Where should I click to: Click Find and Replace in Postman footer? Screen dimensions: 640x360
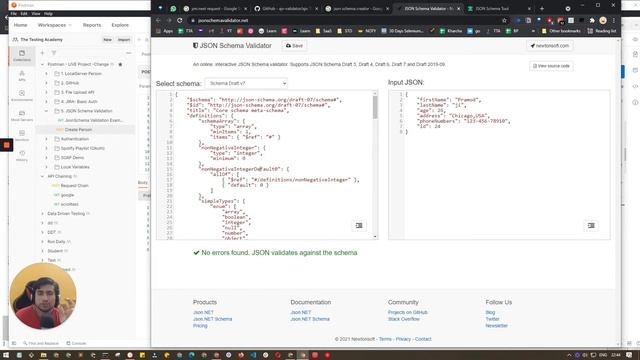coord(41,343)
